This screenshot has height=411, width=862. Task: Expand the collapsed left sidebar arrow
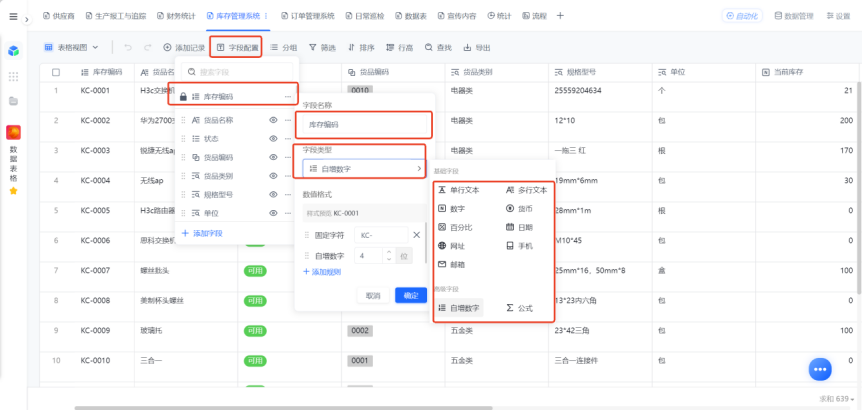point(27,19)
